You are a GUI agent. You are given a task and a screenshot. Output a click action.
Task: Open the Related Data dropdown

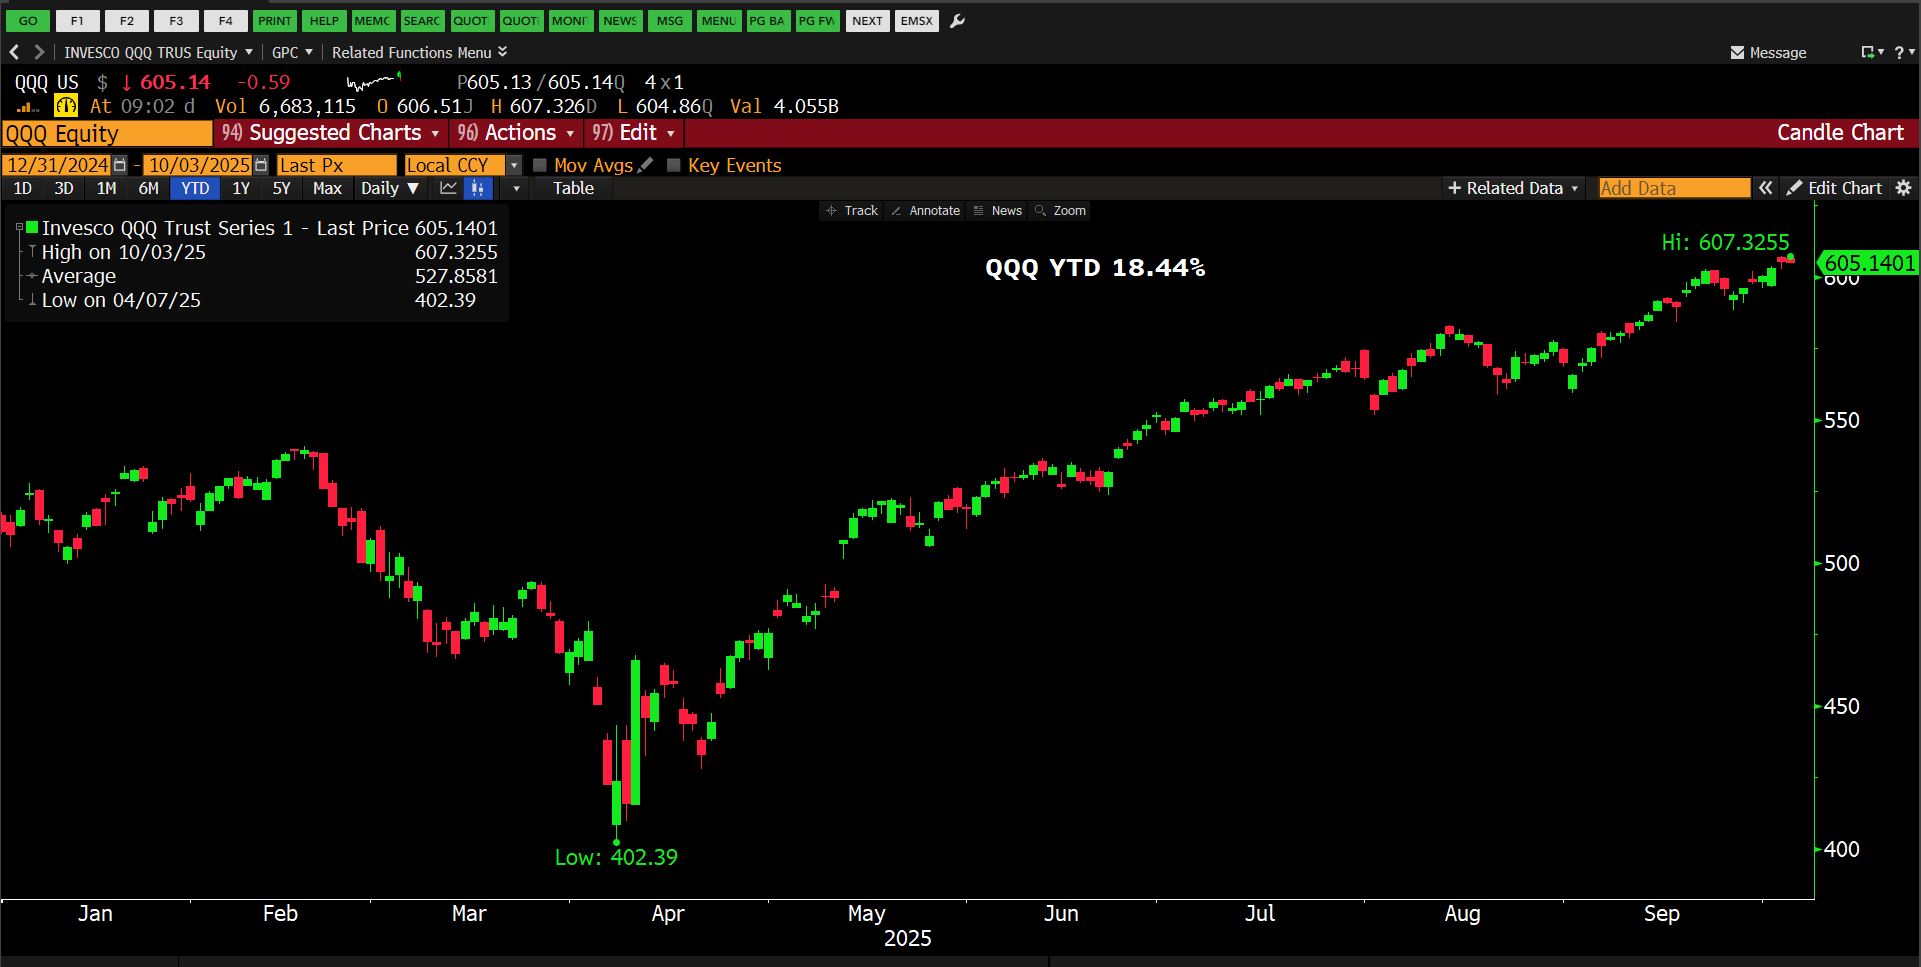1513,188
